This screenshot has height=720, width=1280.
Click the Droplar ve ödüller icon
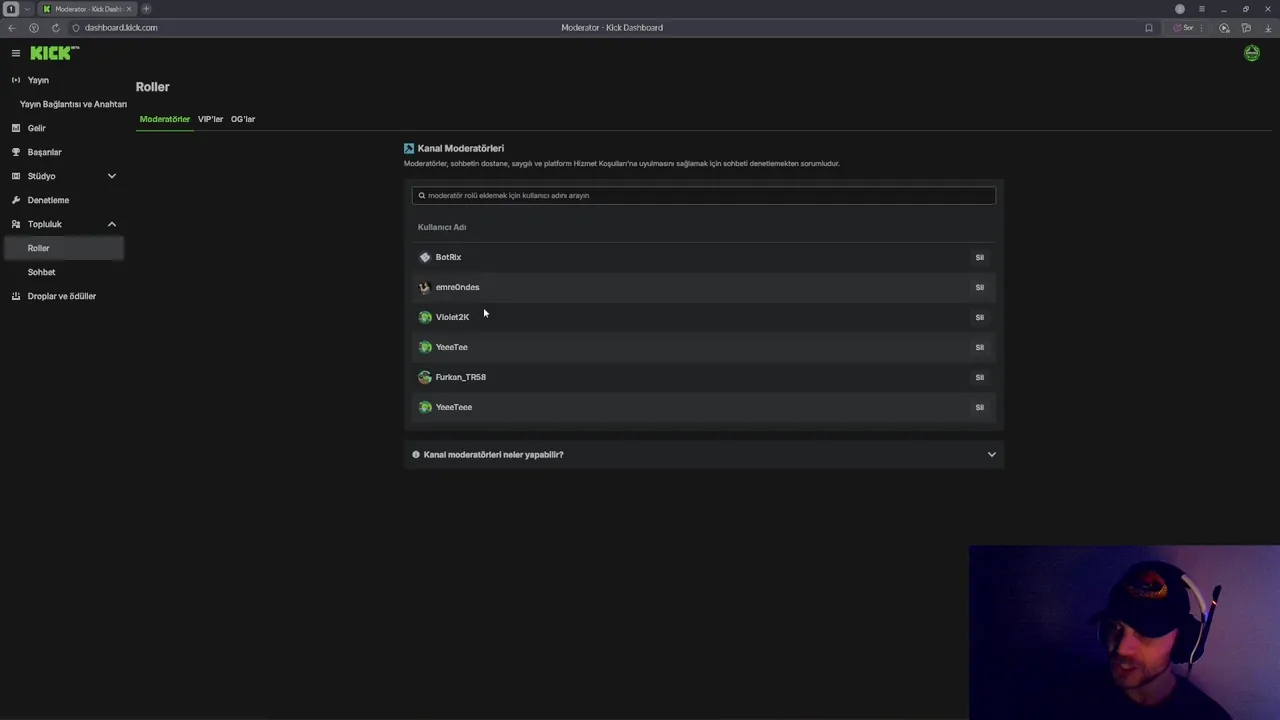[x=15, y=296]
